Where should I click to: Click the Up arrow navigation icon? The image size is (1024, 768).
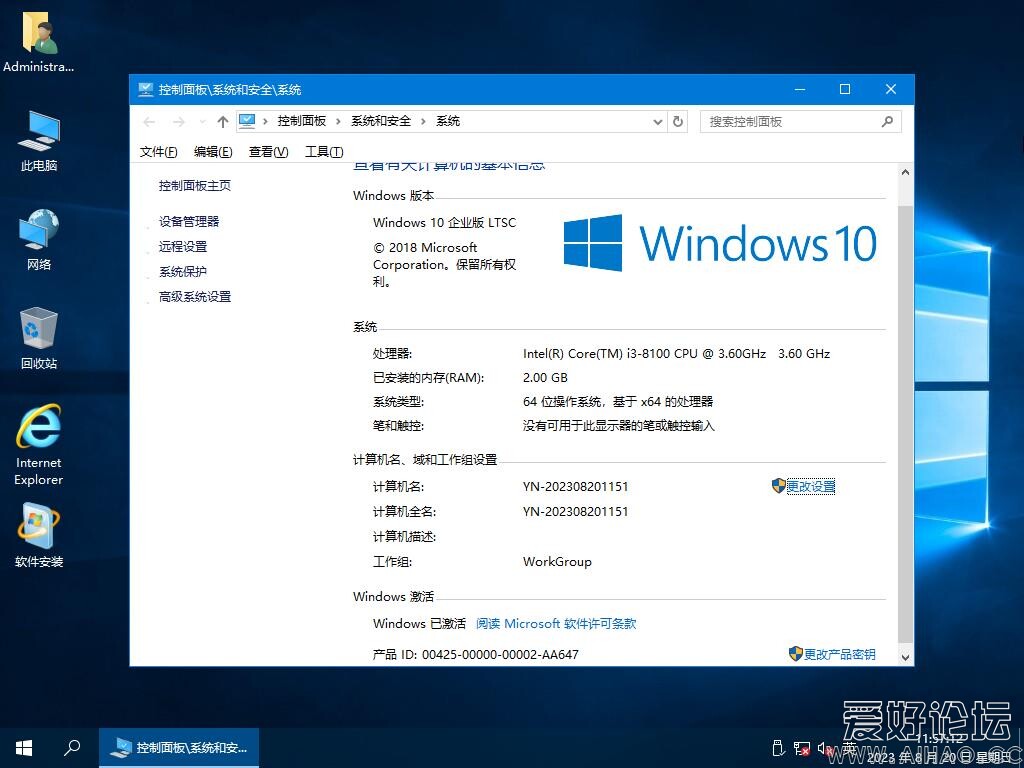coord(222,122)
